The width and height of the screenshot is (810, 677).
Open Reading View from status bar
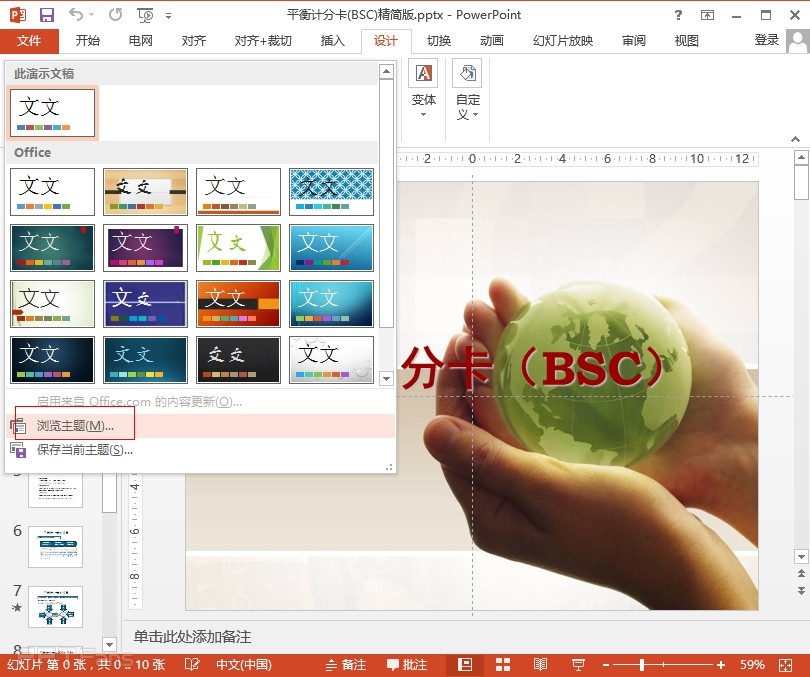(x=540, y=665)
